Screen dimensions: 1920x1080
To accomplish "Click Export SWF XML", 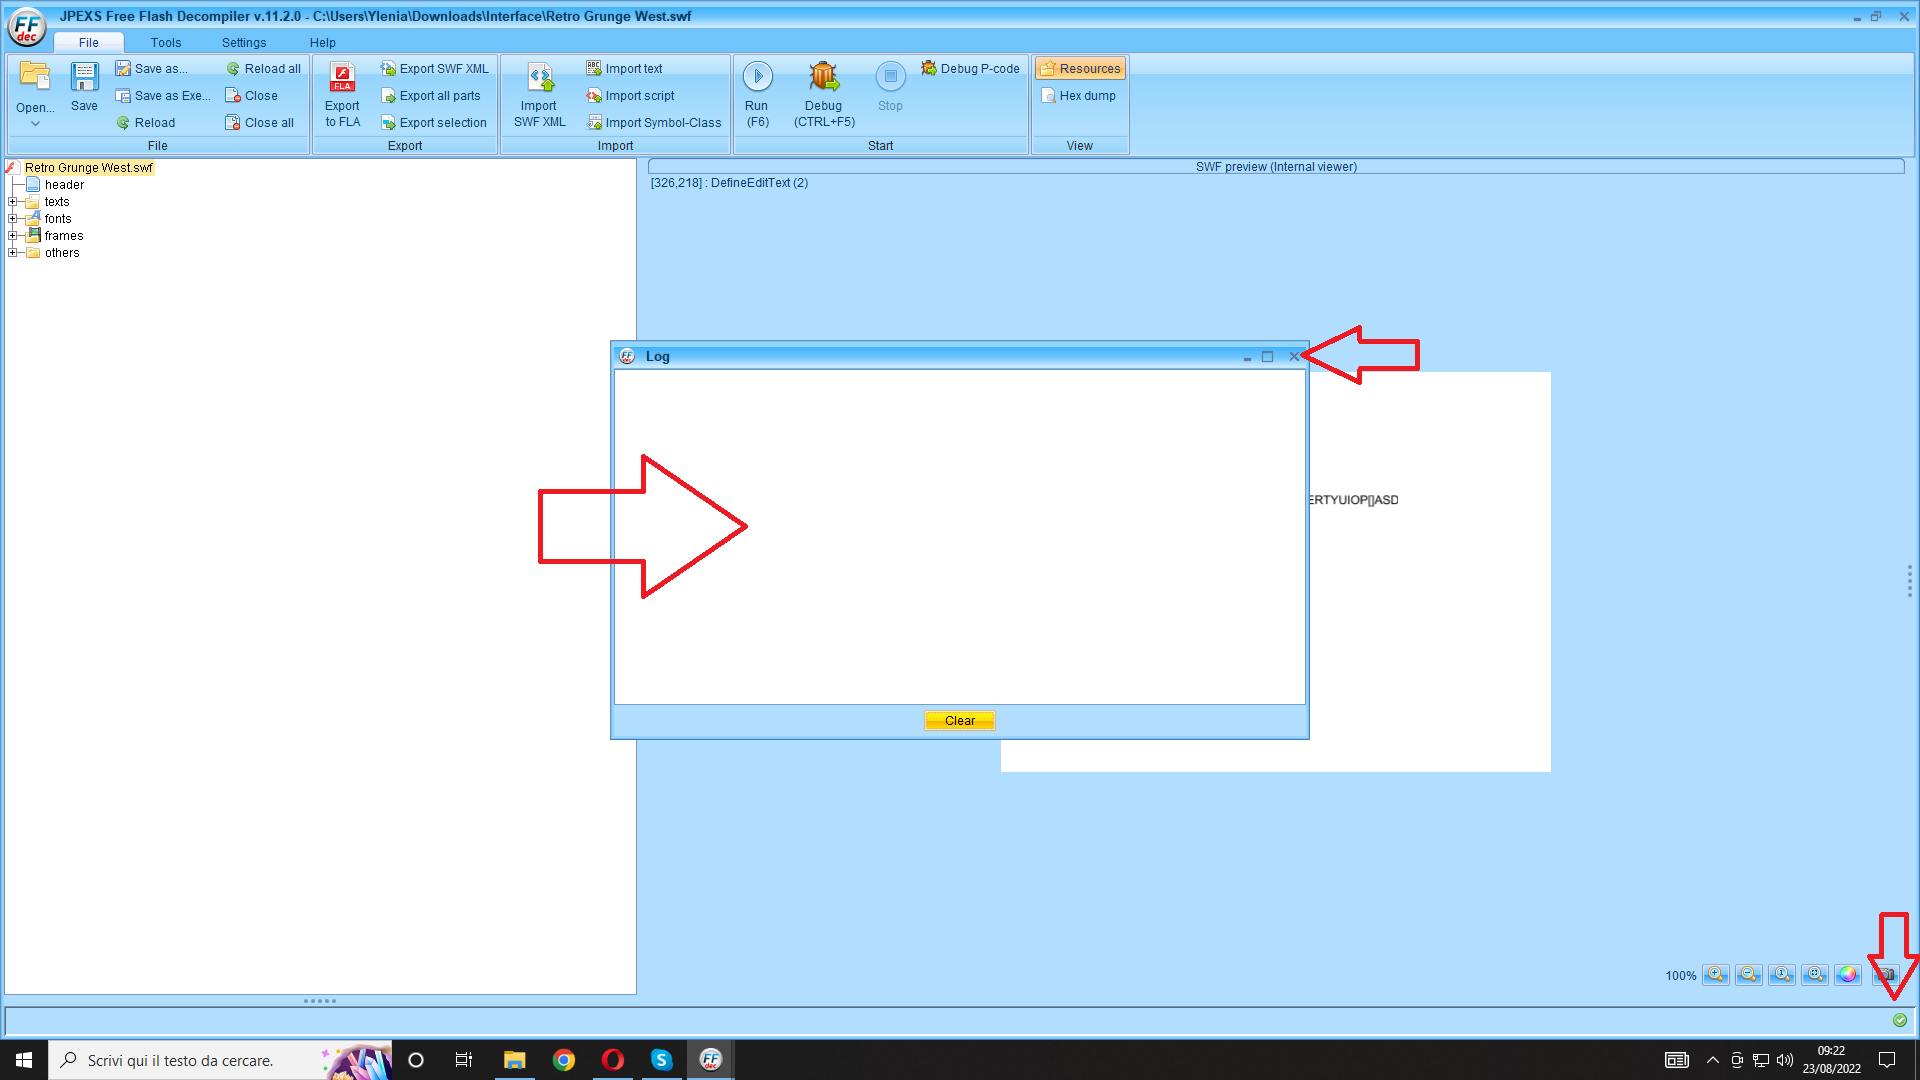I will (435, 69).
